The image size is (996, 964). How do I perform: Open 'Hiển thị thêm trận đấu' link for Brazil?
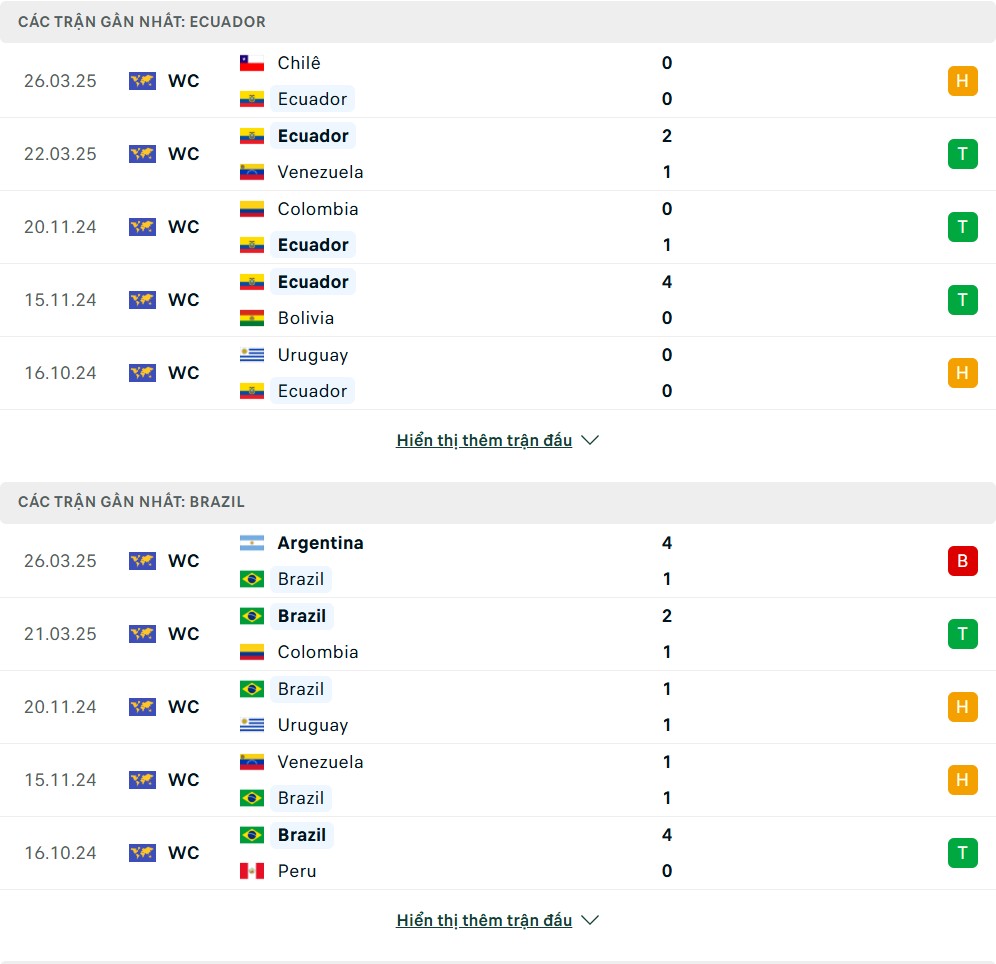coord(484,920)
